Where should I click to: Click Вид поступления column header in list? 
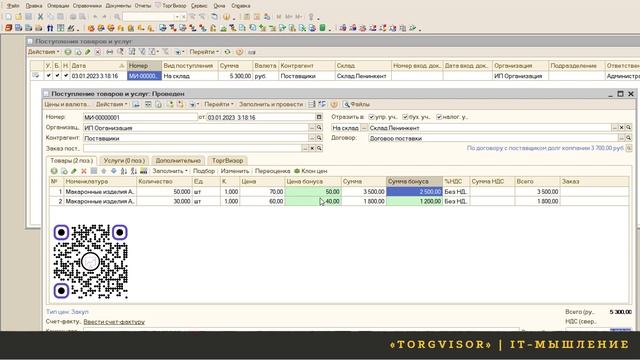point(189,65)
